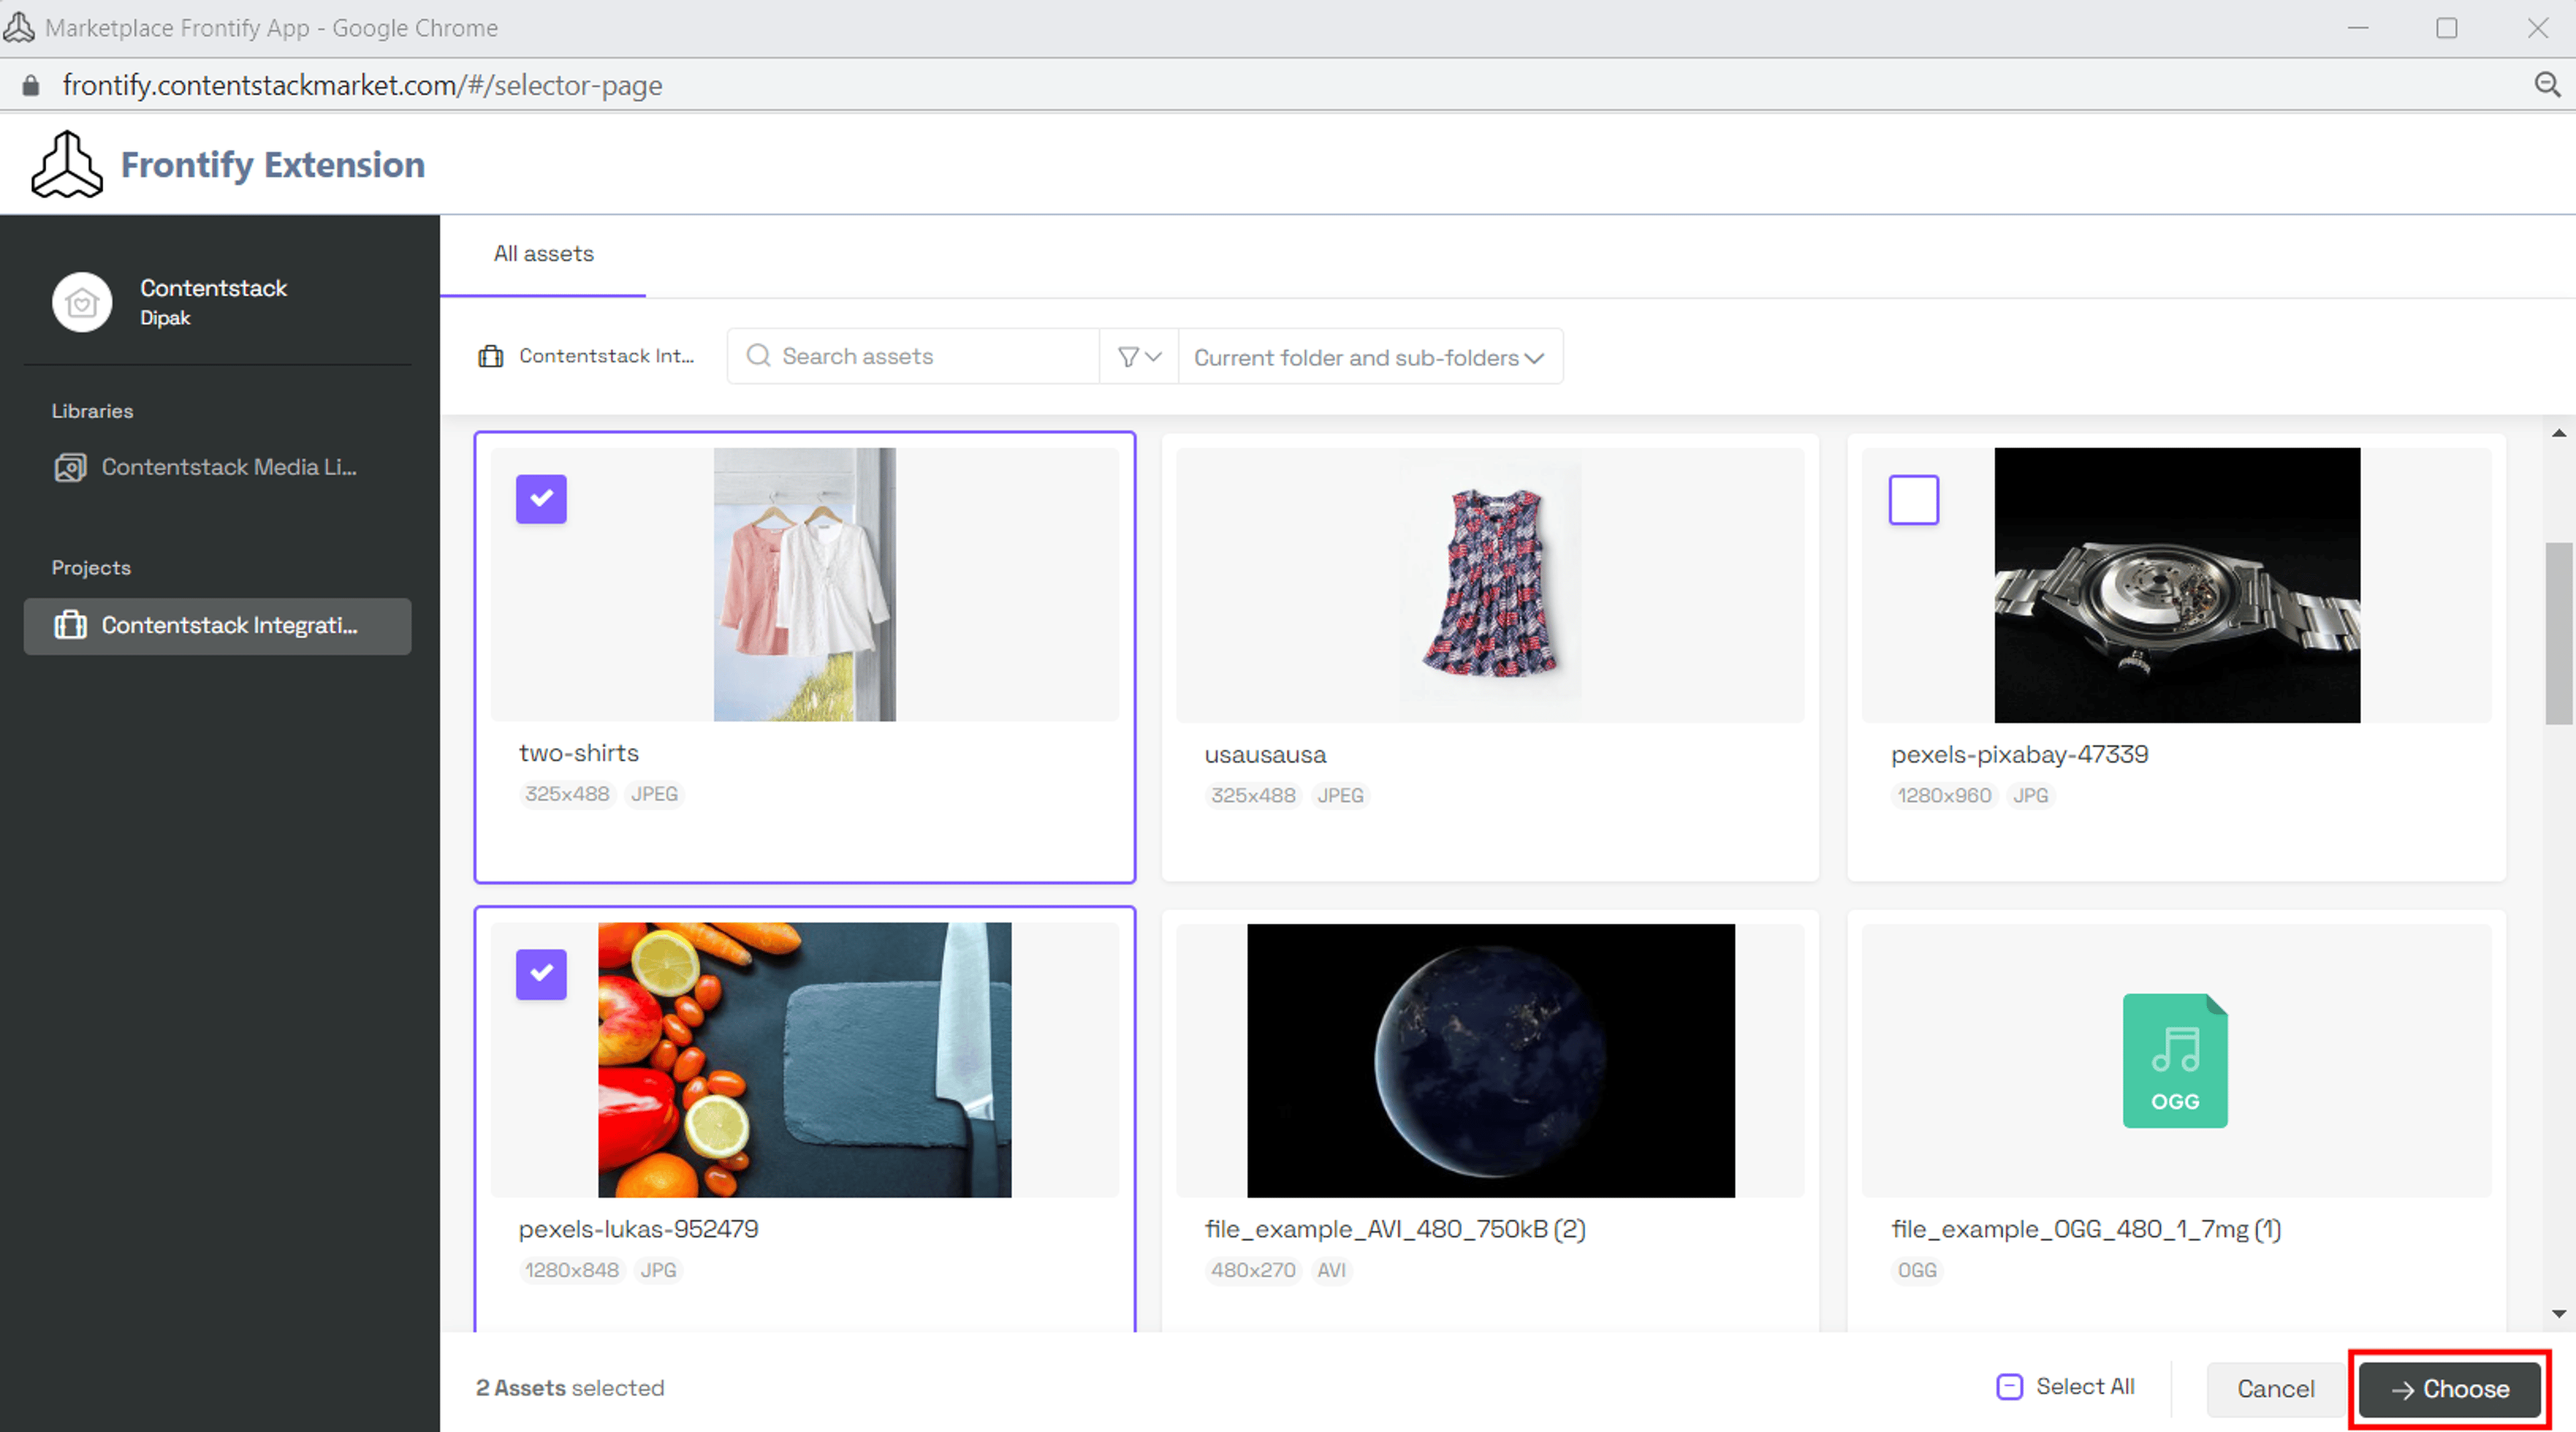Toggle the Select All checkbox
The image size is (2576, 1432).
pos(2010,1387)
